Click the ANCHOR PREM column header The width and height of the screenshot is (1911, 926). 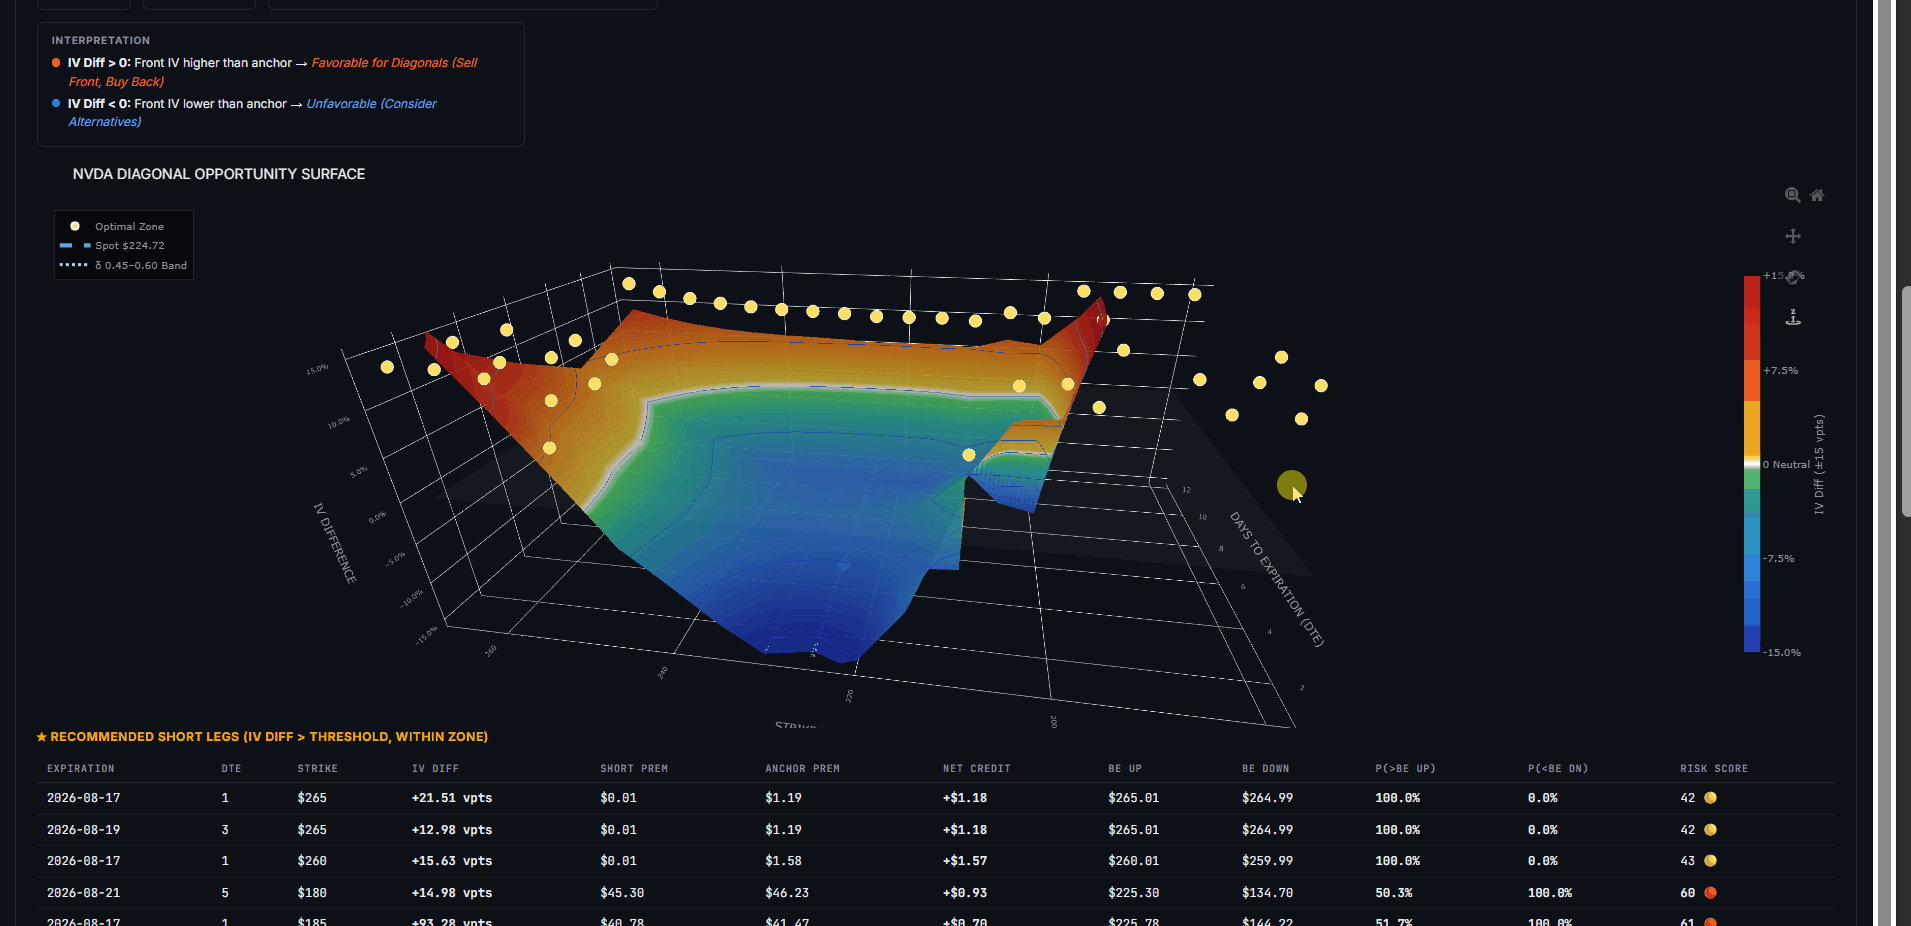click(x=802, y=769)
